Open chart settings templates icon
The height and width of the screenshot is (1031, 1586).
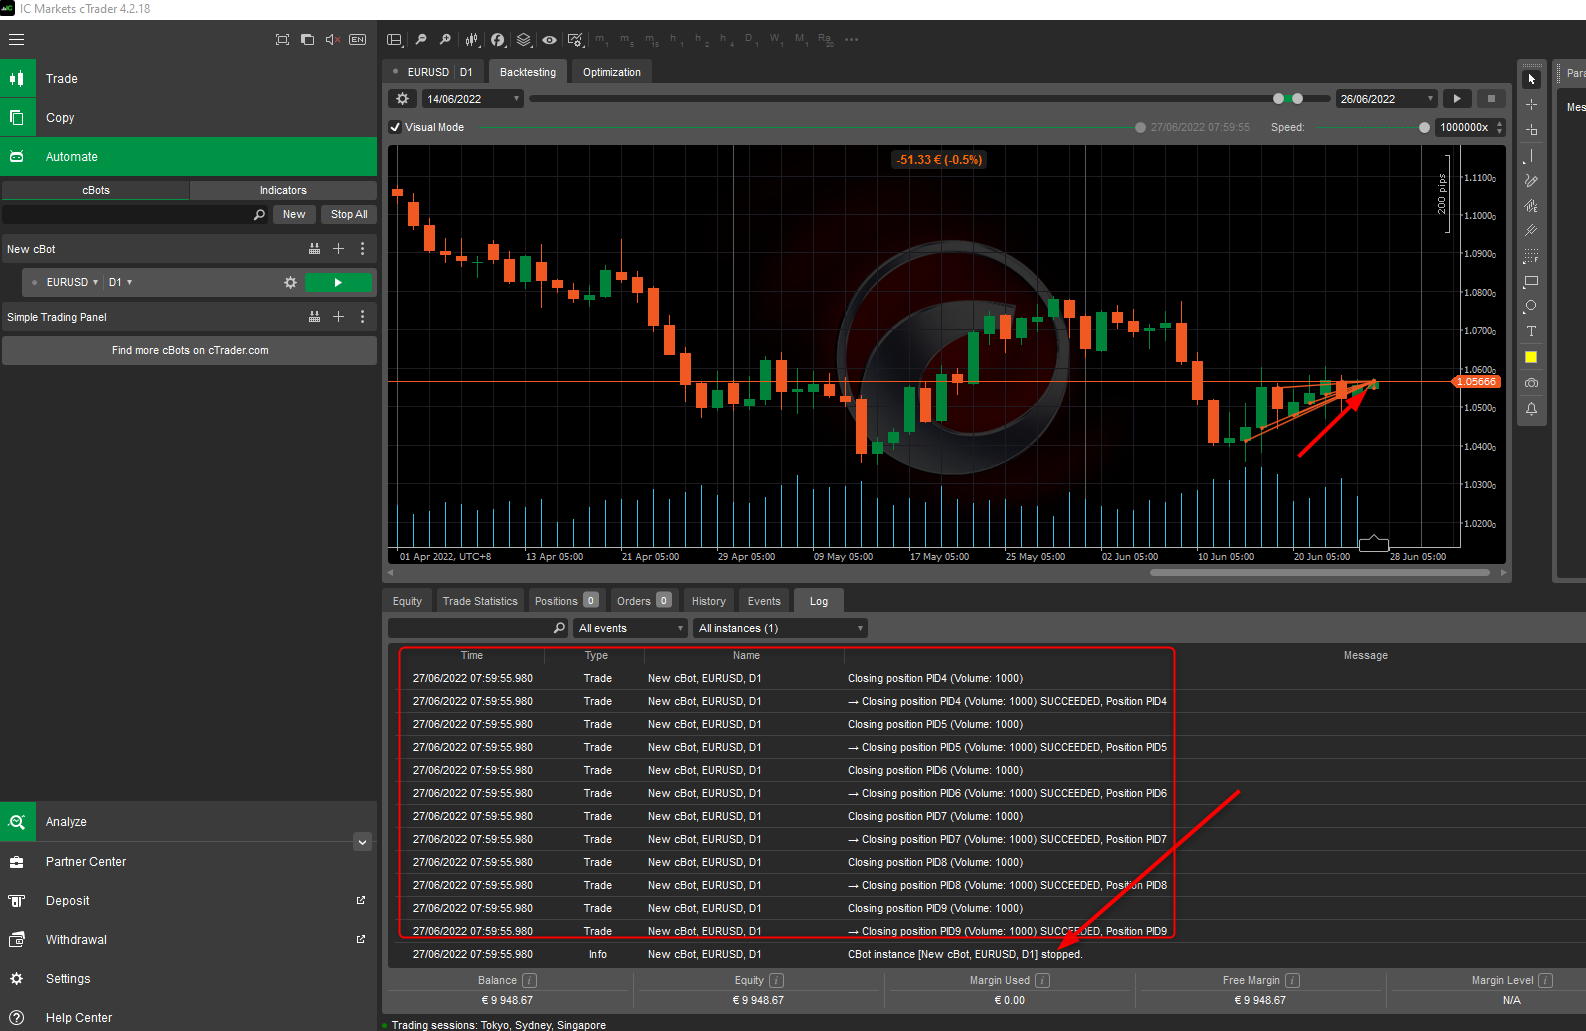[575, 40]
